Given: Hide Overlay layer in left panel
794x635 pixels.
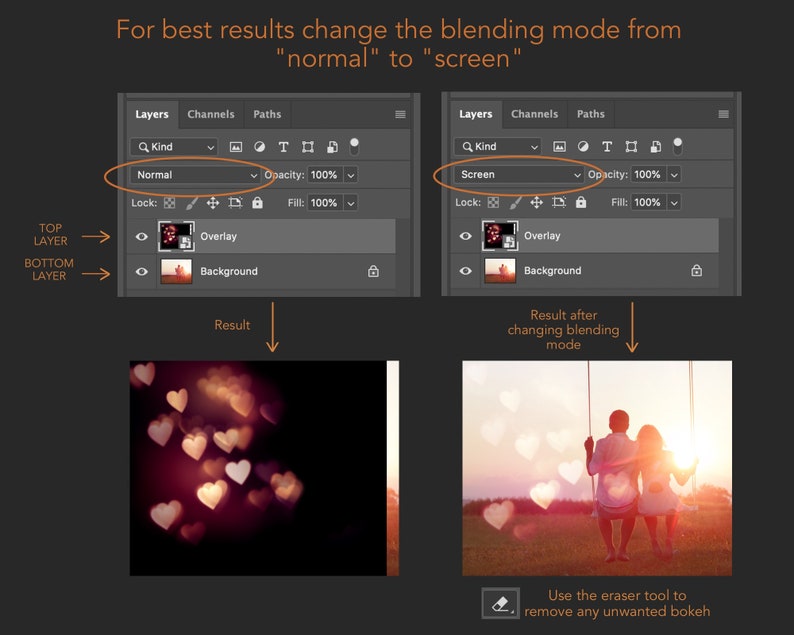Looking at the screenshot, I should (x=142, y=236).
